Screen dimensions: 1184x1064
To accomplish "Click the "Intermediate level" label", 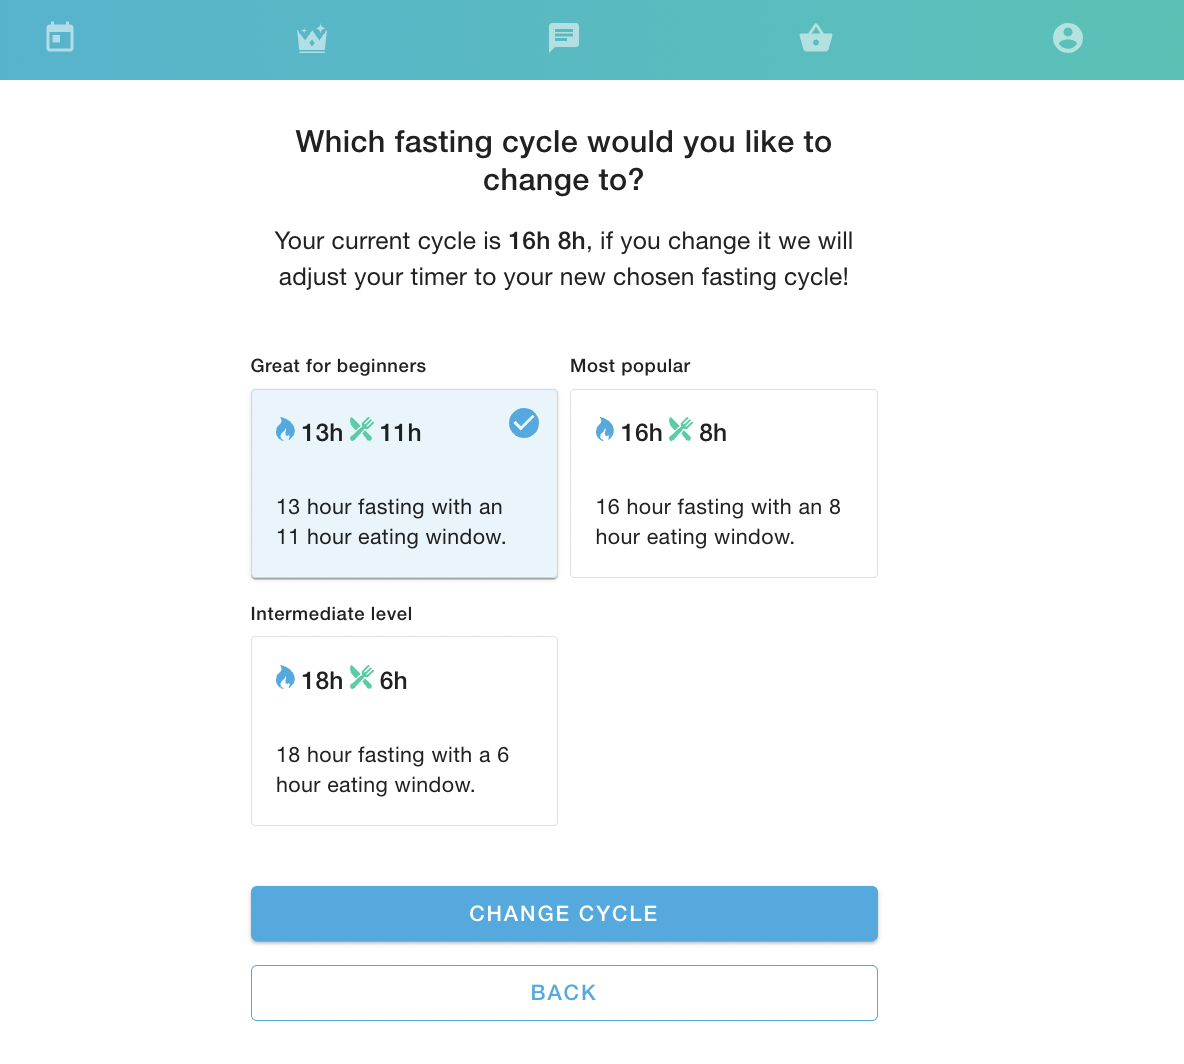I will point(331,614).
